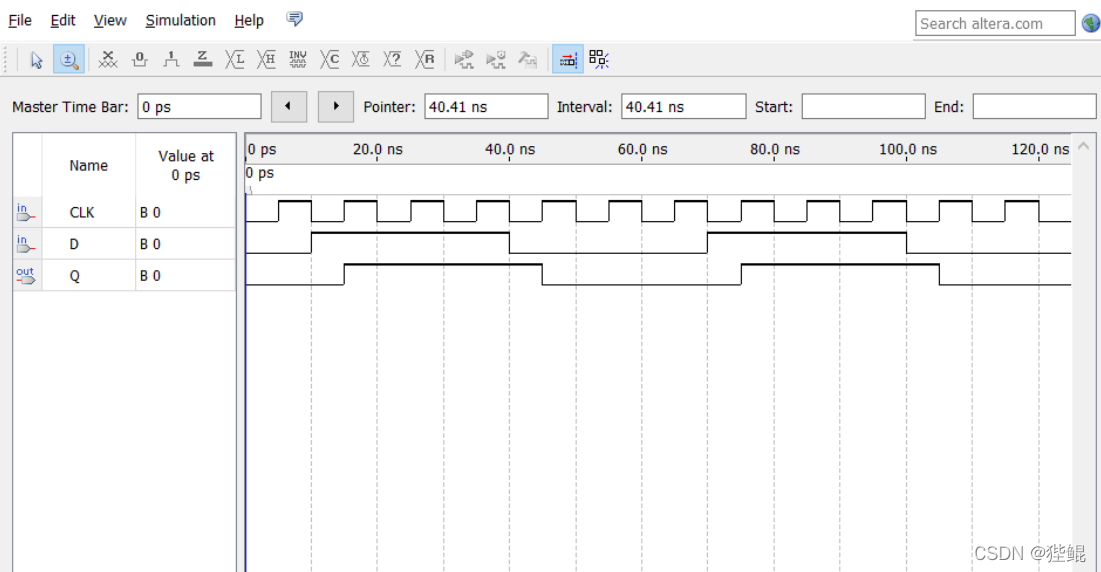Open the Simulation menu

pyautogui.click(x=180, y=20)
